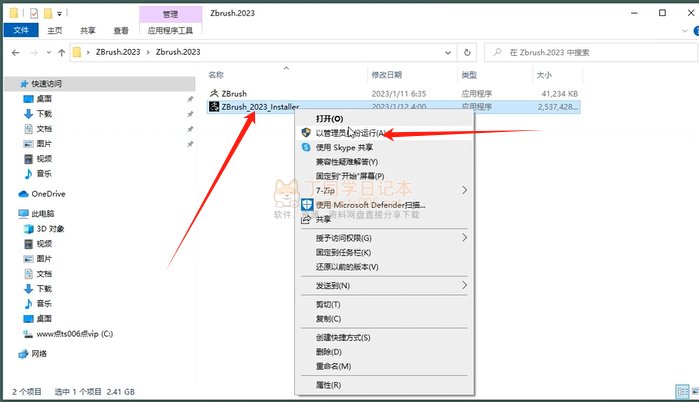
Task: Select 此电脑 in the navigation pane
Action: pos(43,214)
